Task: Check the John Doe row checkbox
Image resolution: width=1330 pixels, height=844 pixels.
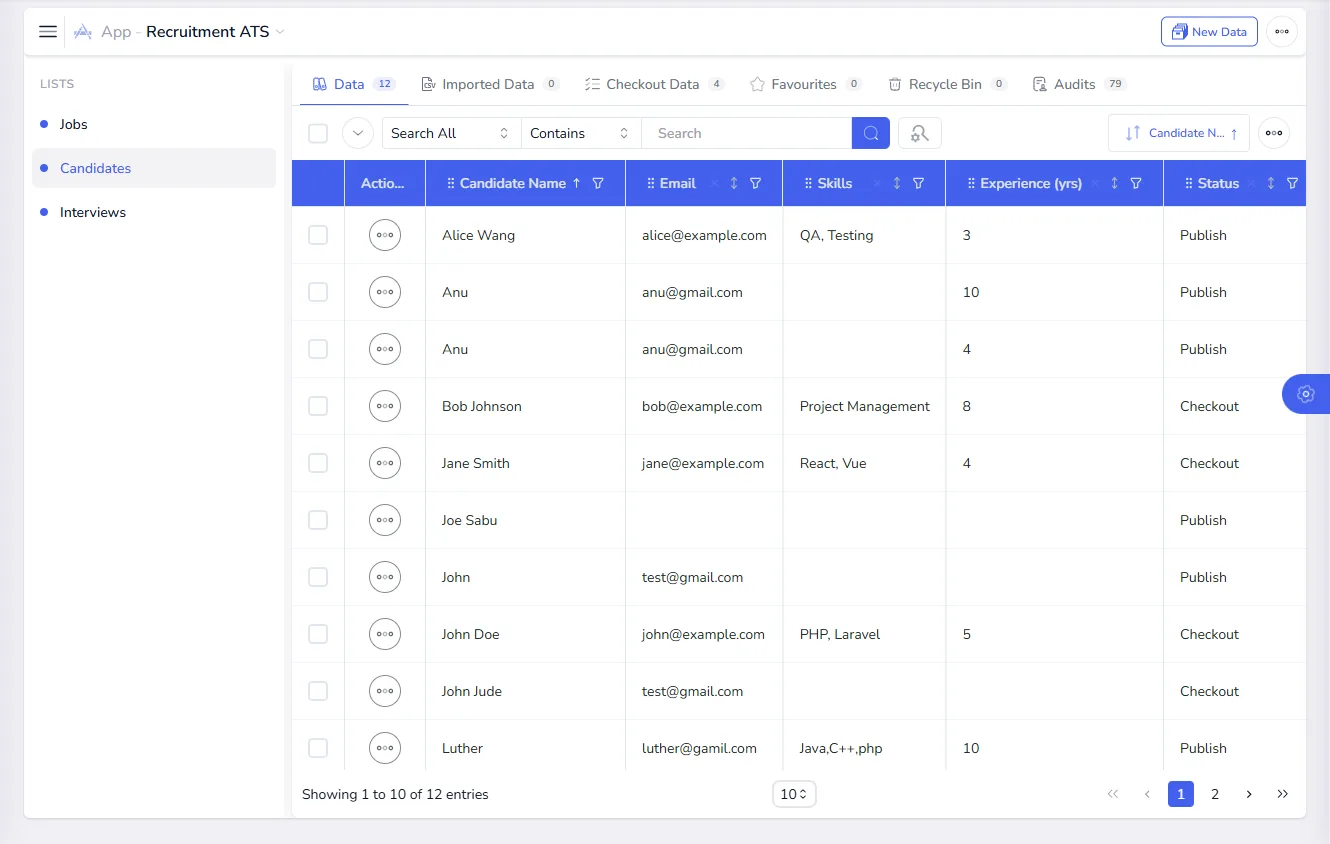Action: pyautogui.click(x=318, y=634)
